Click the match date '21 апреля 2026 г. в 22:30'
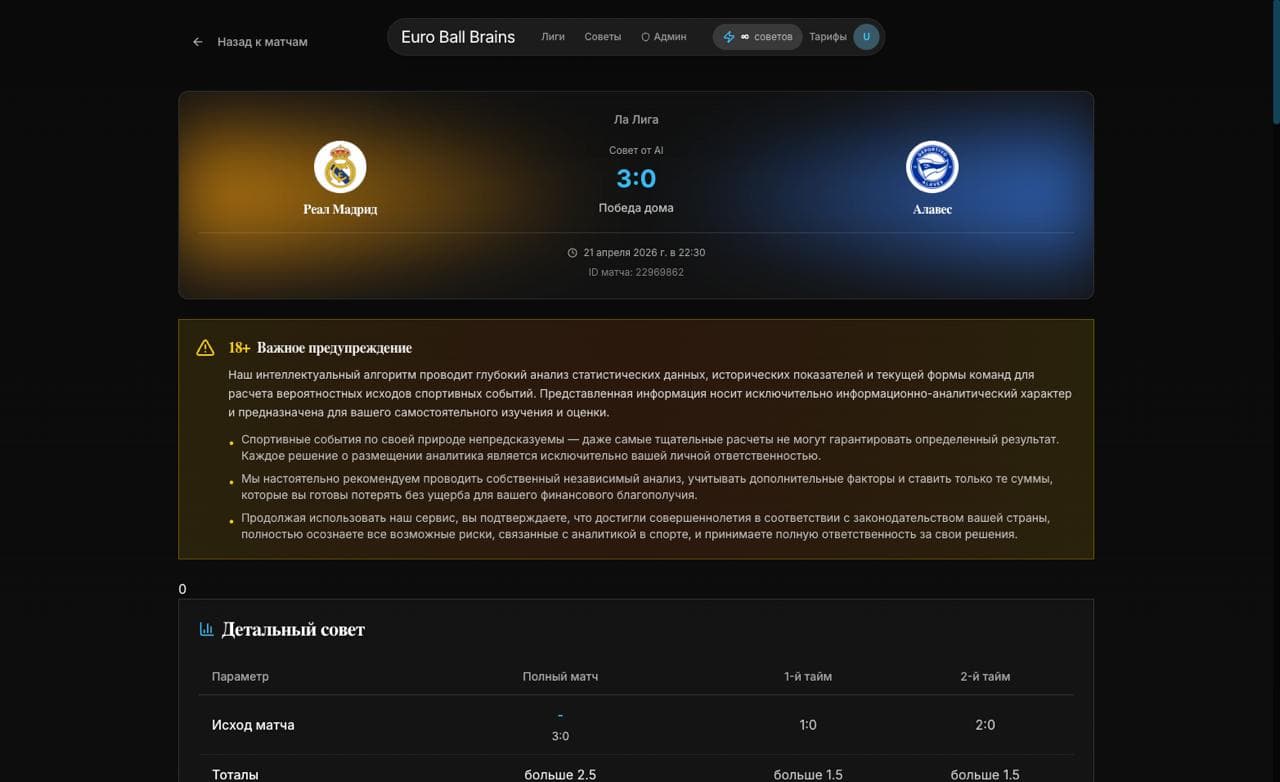Viewport: 1280px width, 782px height. click(644, 253)
